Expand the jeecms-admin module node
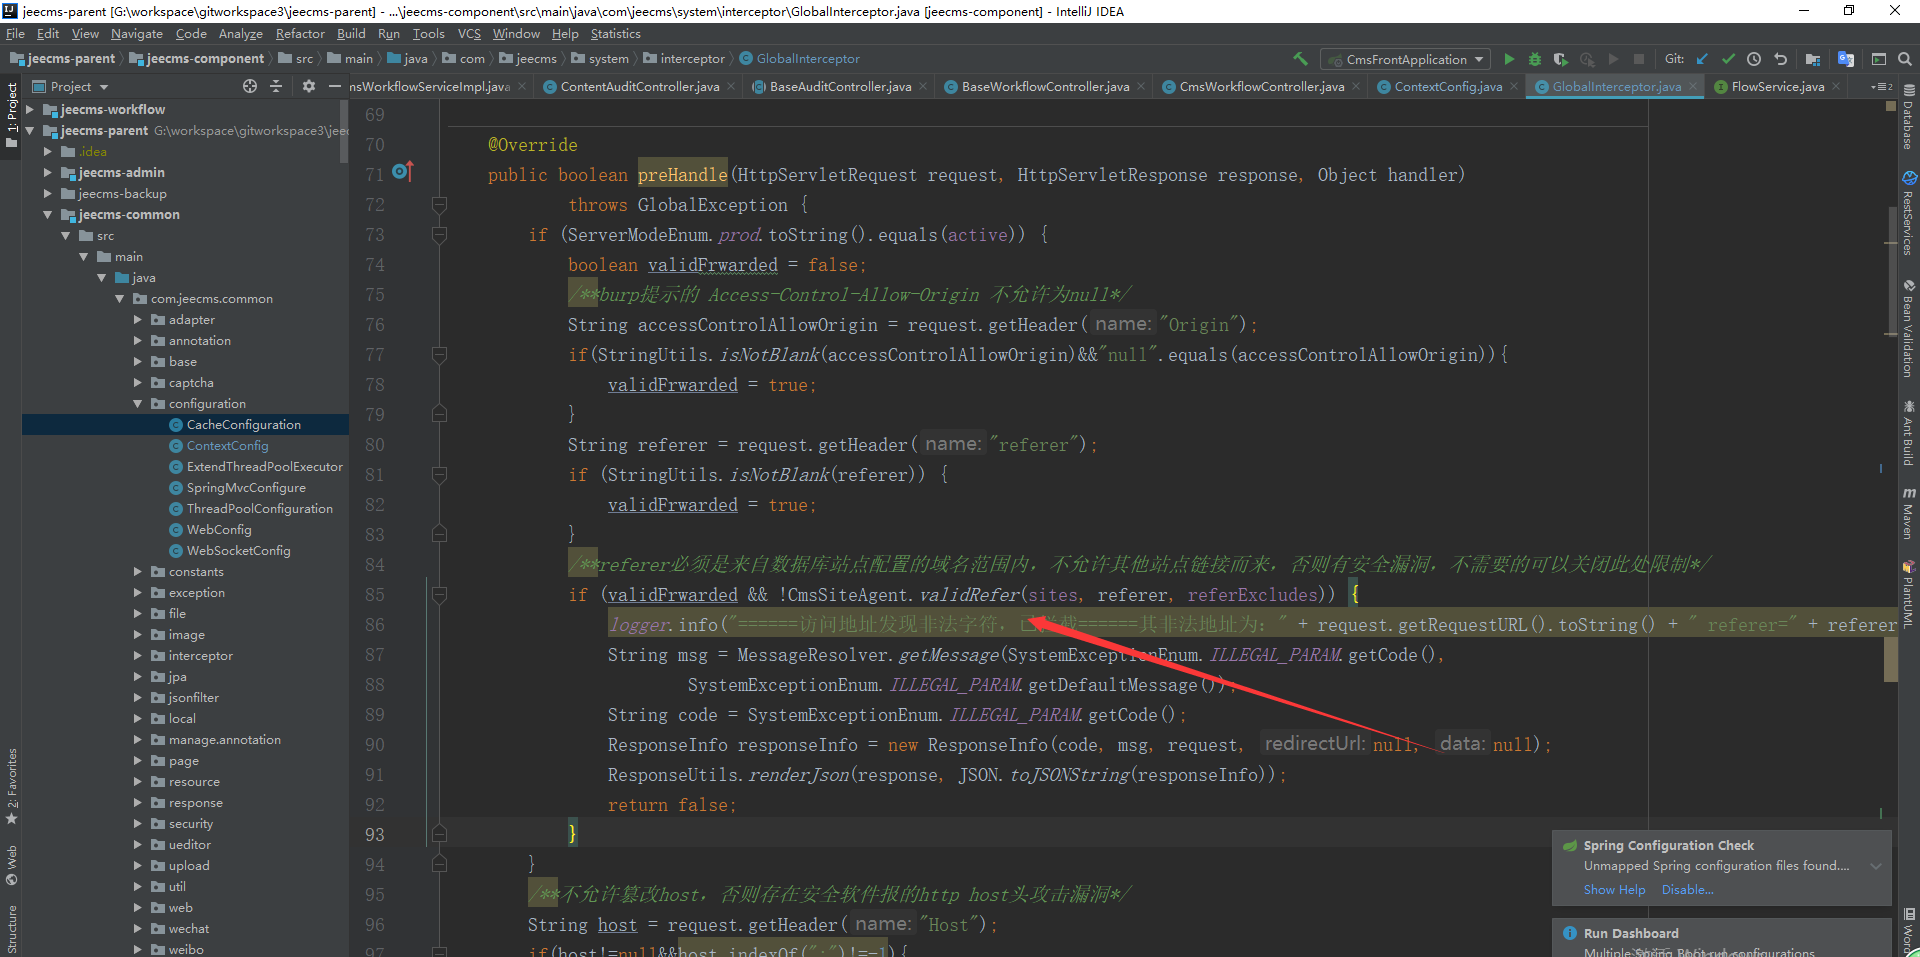Screen dimensions: 1920x957 [47, 173]
